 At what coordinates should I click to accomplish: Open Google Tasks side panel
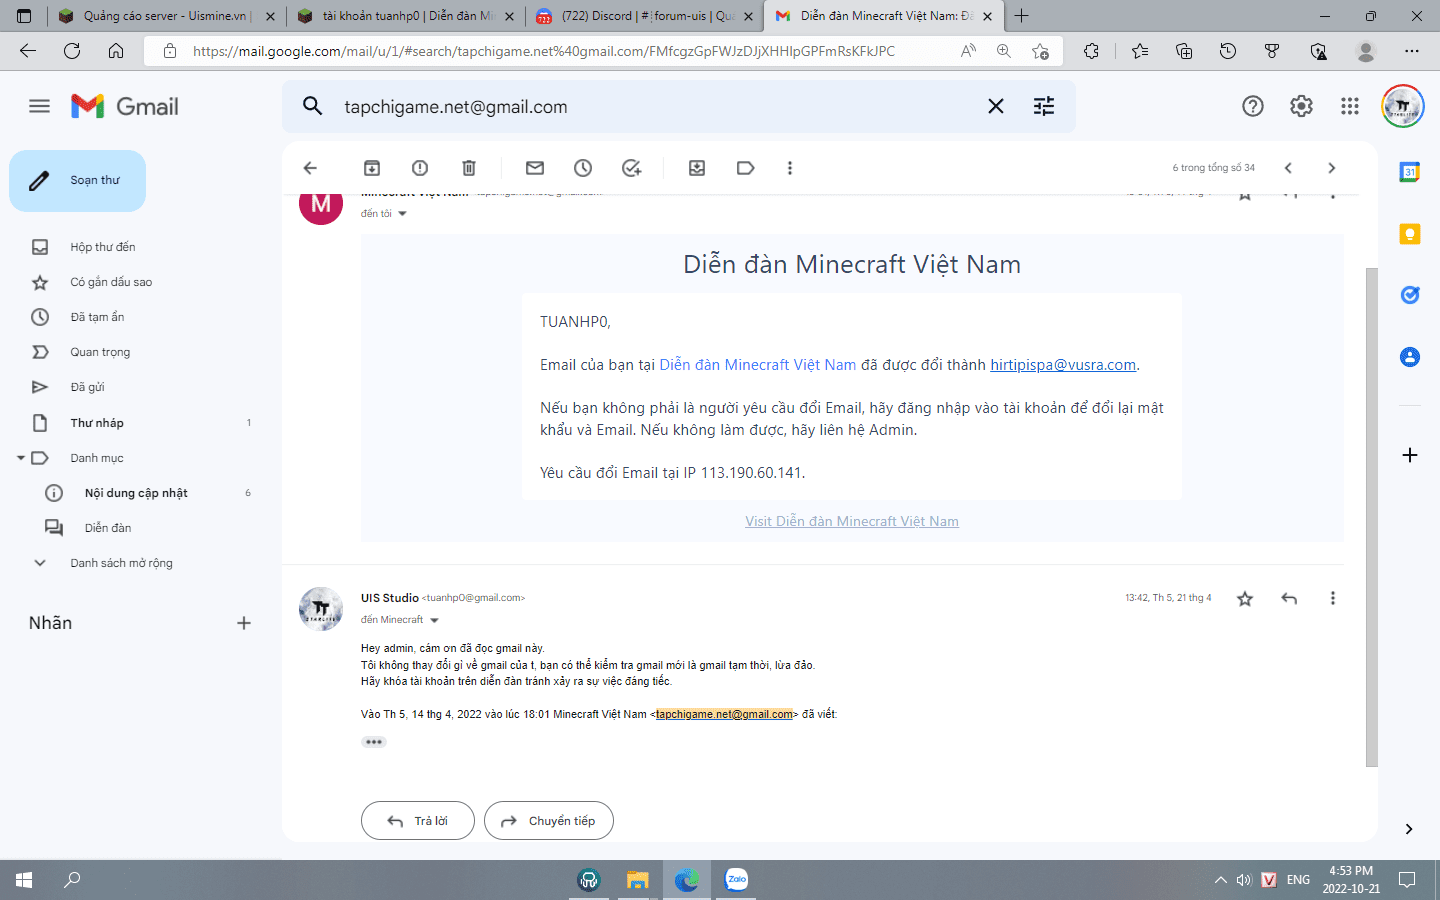(1410, 295)
